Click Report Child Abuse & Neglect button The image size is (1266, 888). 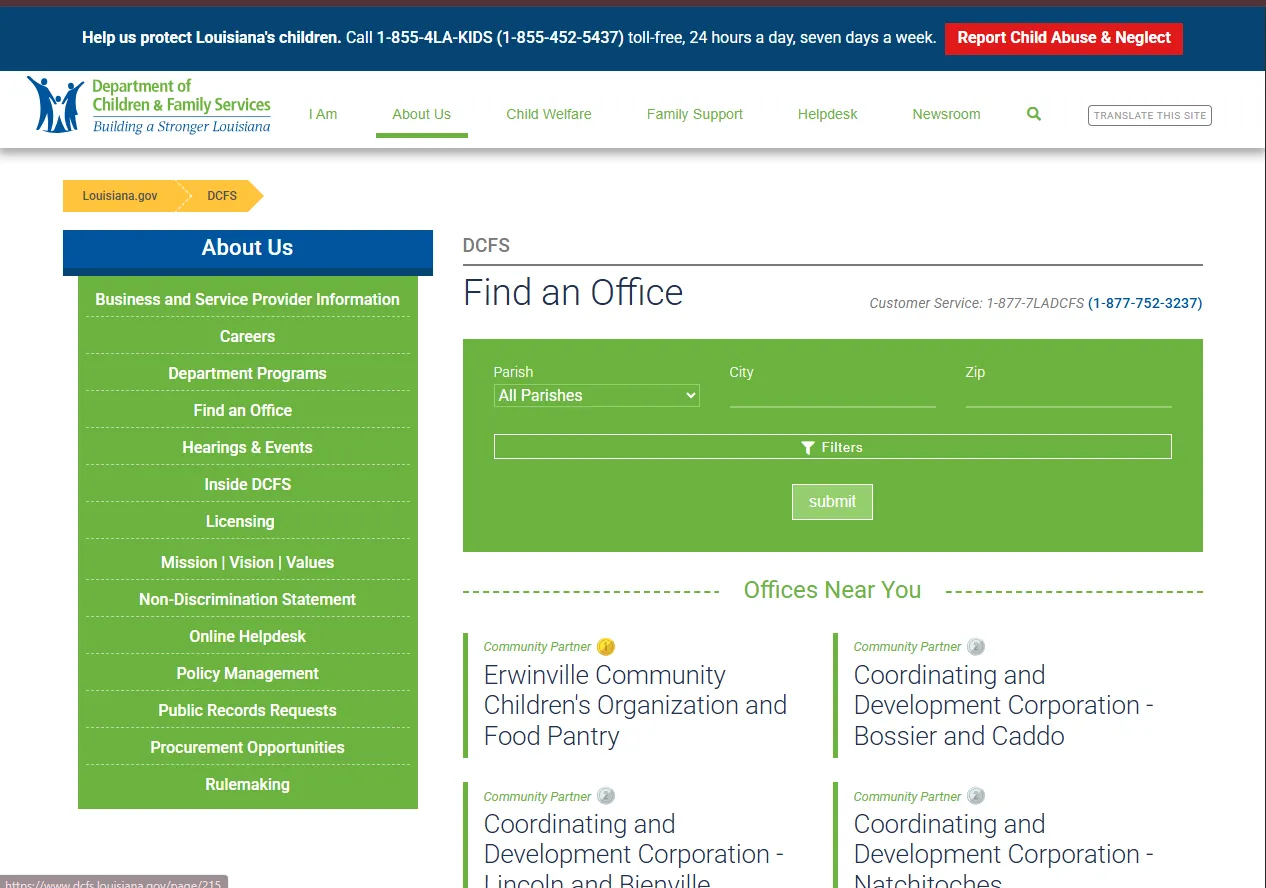(1064, 38)
